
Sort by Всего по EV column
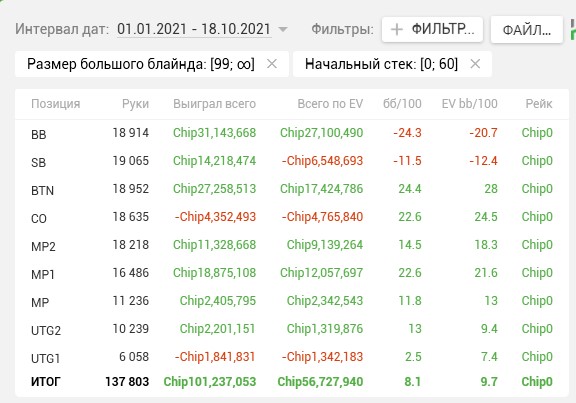(x=330, y=104)
